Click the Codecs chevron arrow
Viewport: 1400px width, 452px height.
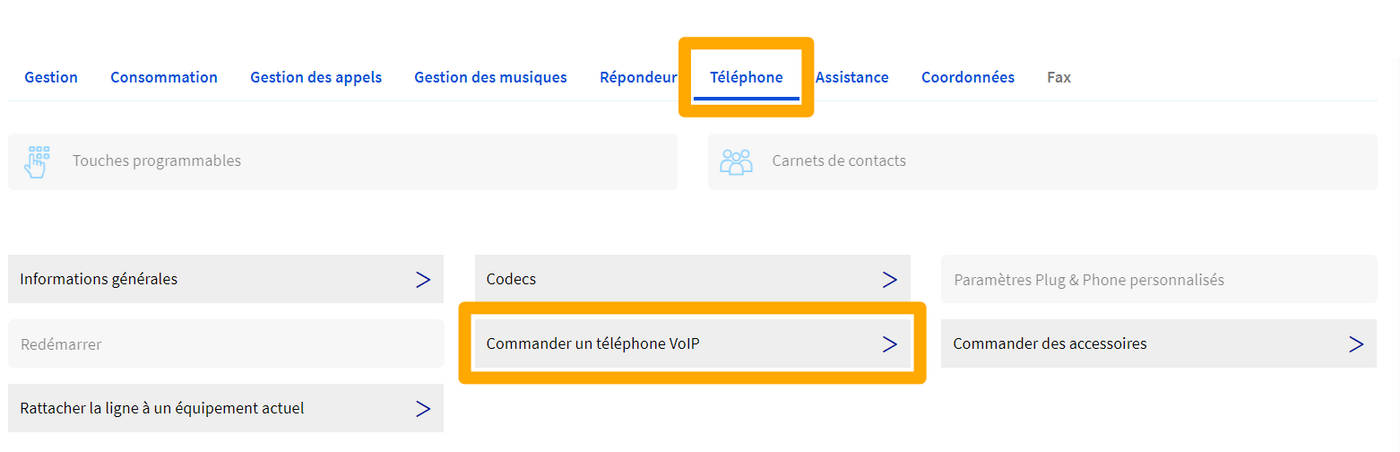pyautogui.click(x=889, y=279)
